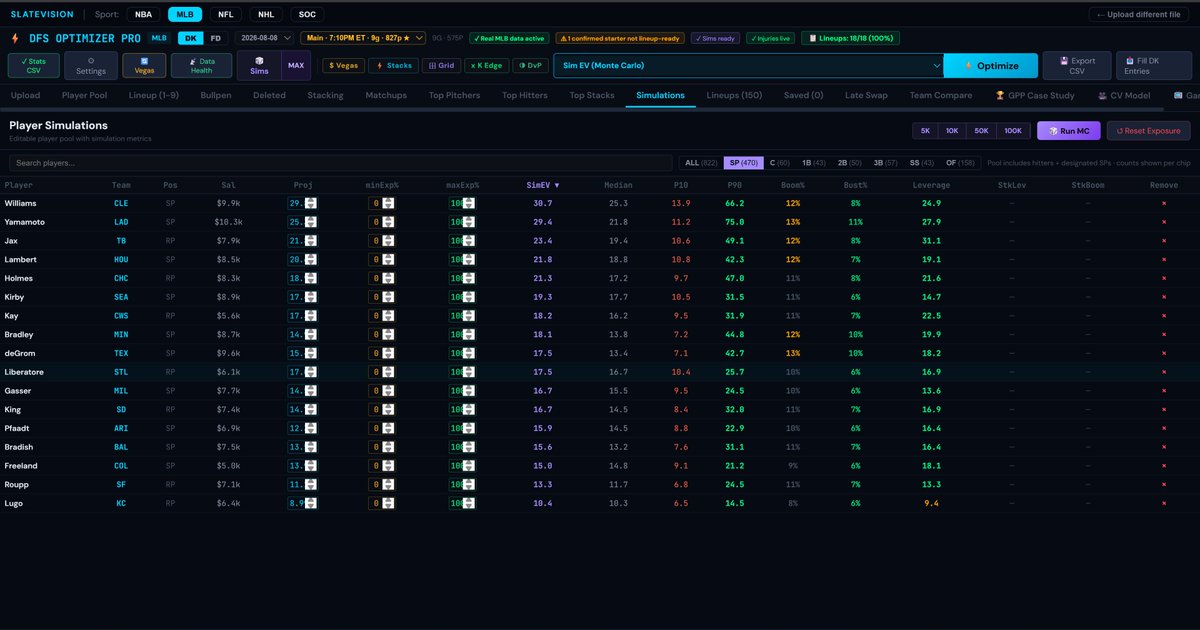Remove Yamamoto from player pool
Viewport: 1200px width, 630px height.
click(x=1164, y=222)
